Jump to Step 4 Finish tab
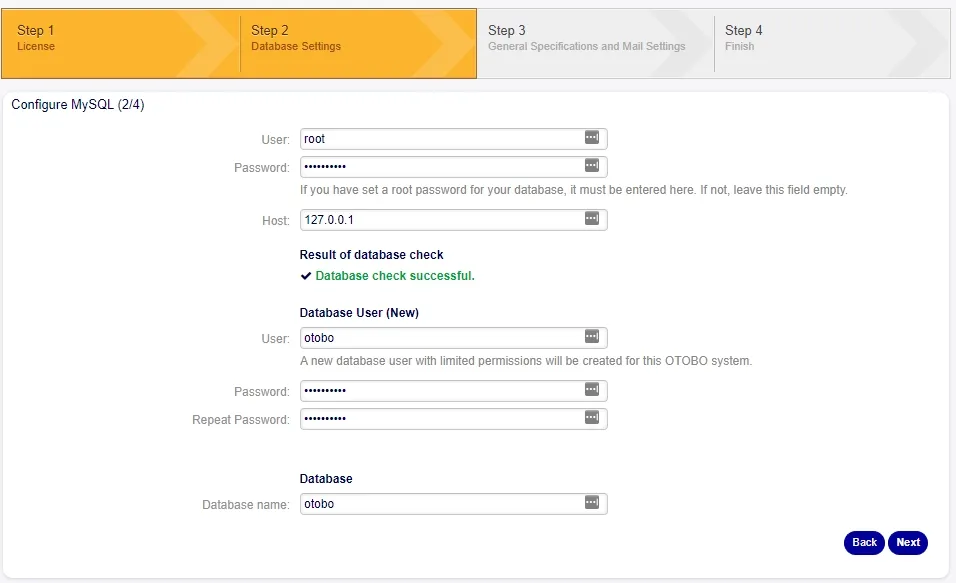This screenshot has height=583, width=956. (832, 43)
